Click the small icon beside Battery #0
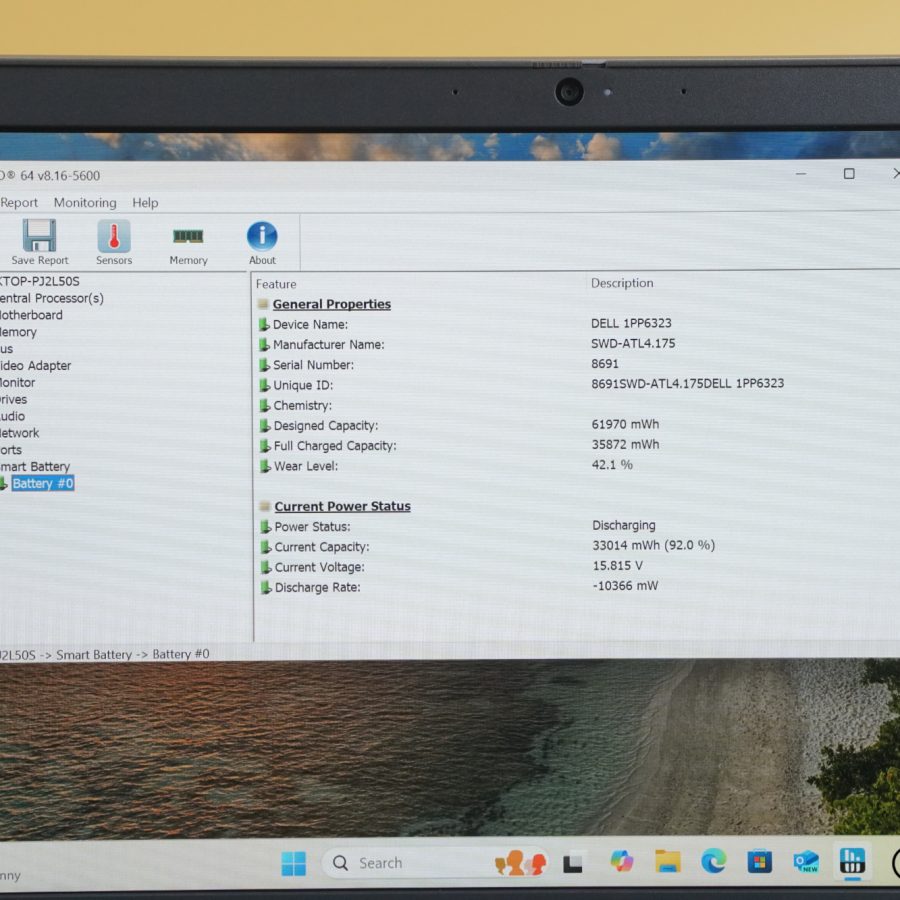900x900 pixels. (x=3, y=483)
